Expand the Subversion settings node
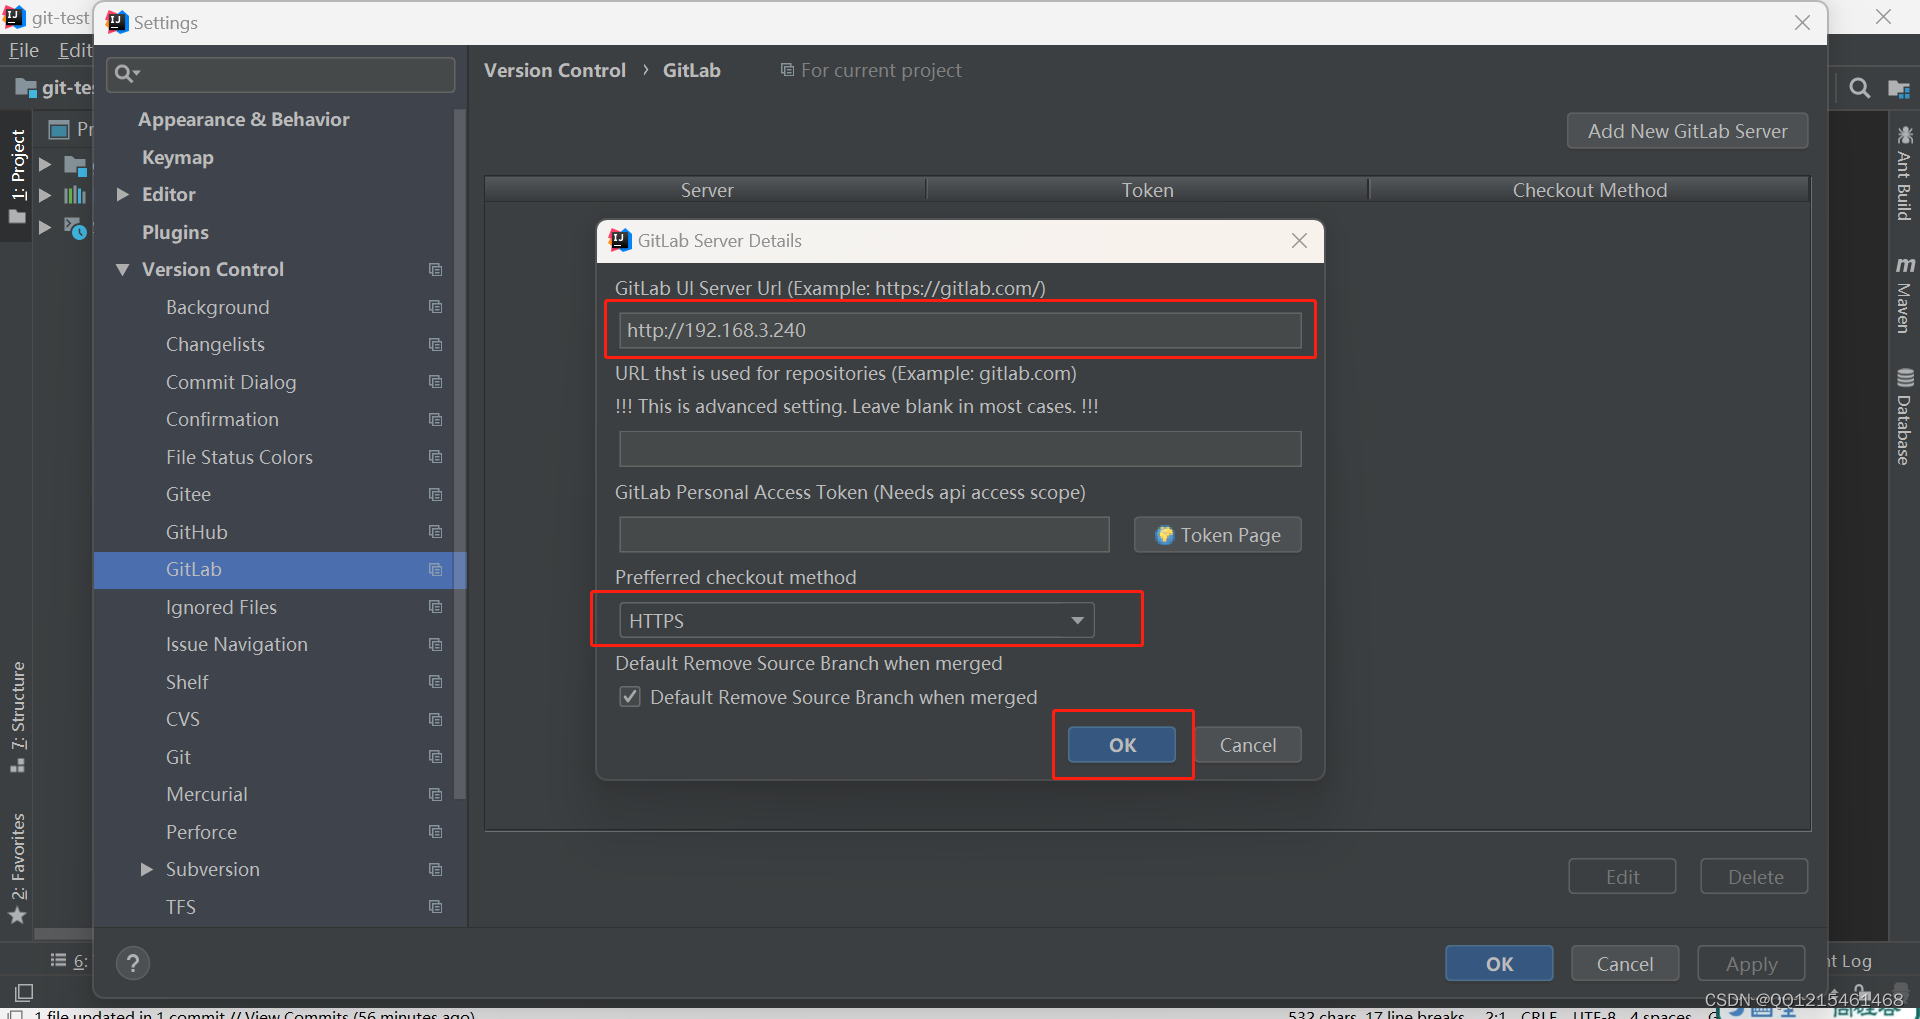The width and height of the screenshot is (1920, 1019). [146, 869]
